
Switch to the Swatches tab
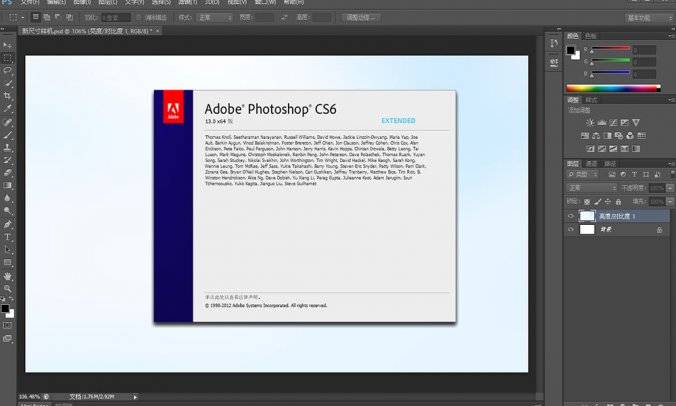(x=591, y=36)
